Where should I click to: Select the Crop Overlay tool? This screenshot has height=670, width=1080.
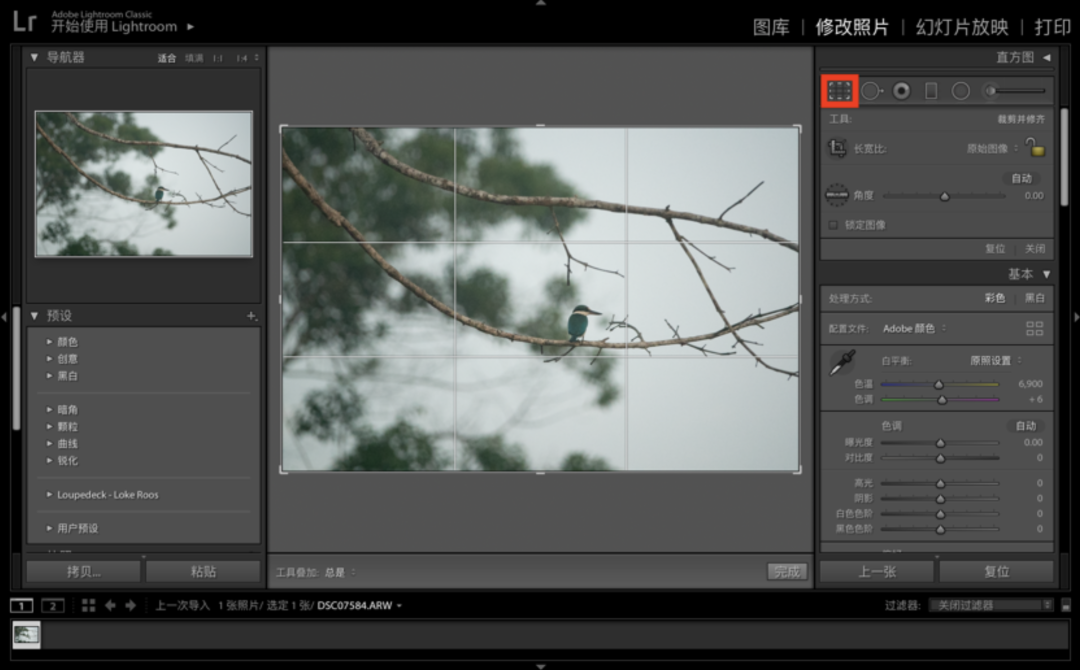pyautogui.click(x=839, y=91)
